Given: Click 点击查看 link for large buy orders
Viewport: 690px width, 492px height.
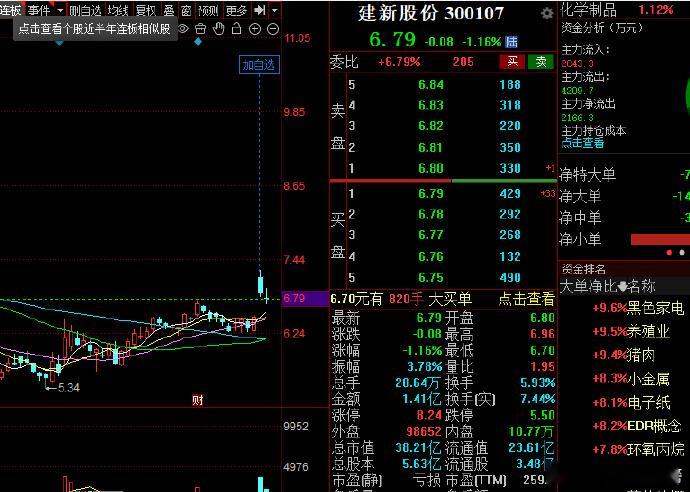Looking at the screenshot, I should (526, 299).
